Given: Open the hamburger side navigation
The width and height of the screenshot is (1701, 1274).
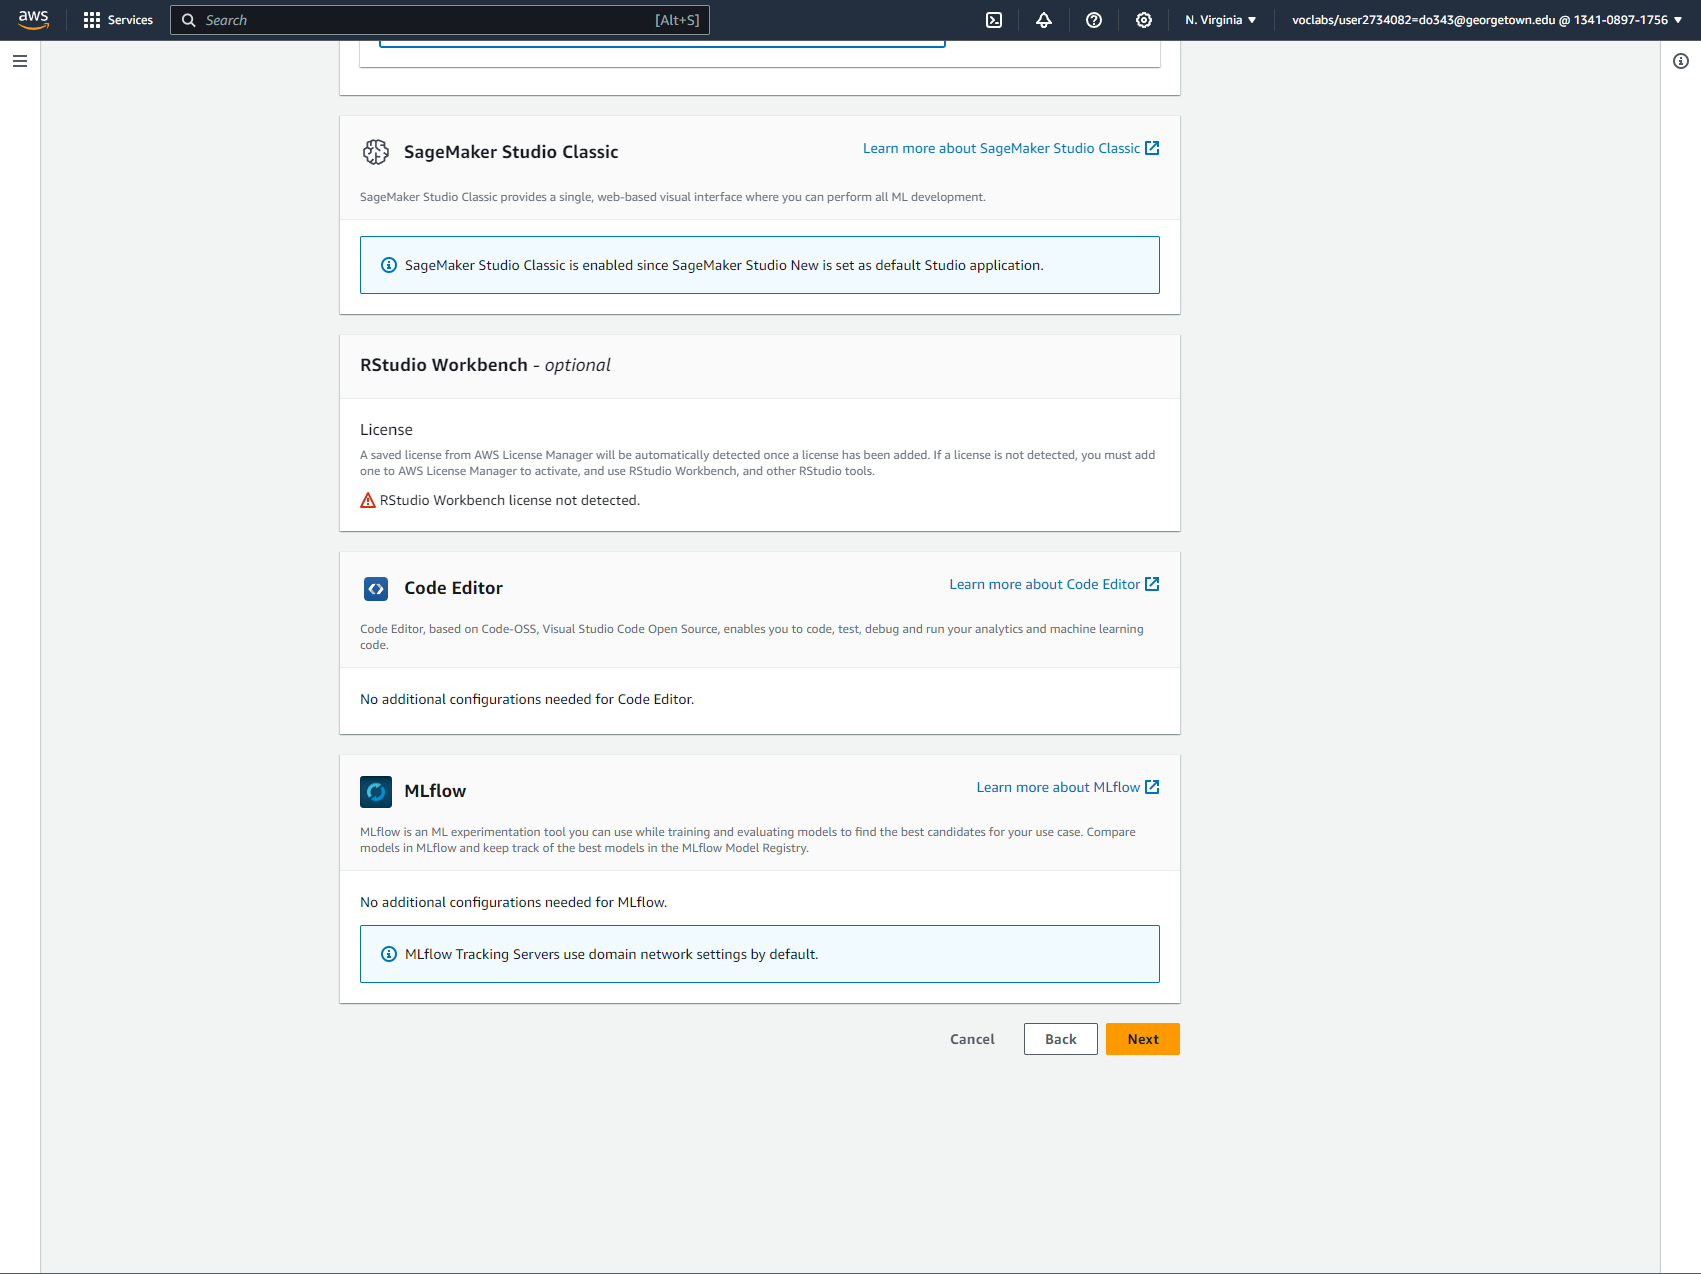Looking at the screenshot, I should [x=20, y=61].
